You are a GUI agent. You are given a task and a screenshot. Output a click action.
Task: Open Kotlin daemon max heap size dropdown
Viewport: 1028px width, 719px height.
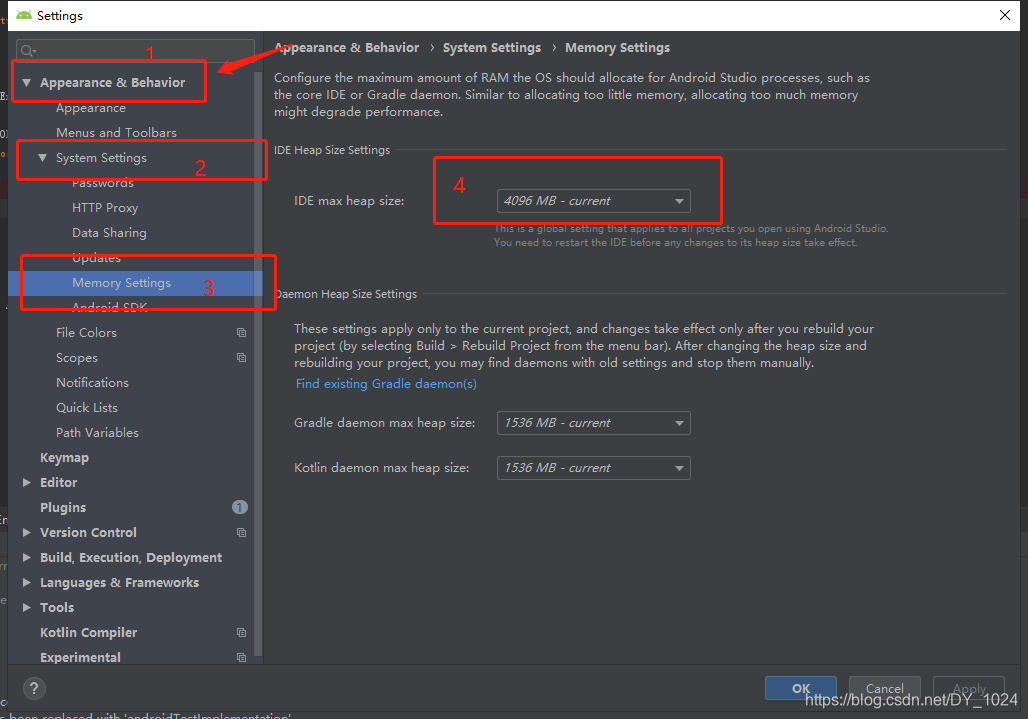[593, 468]
